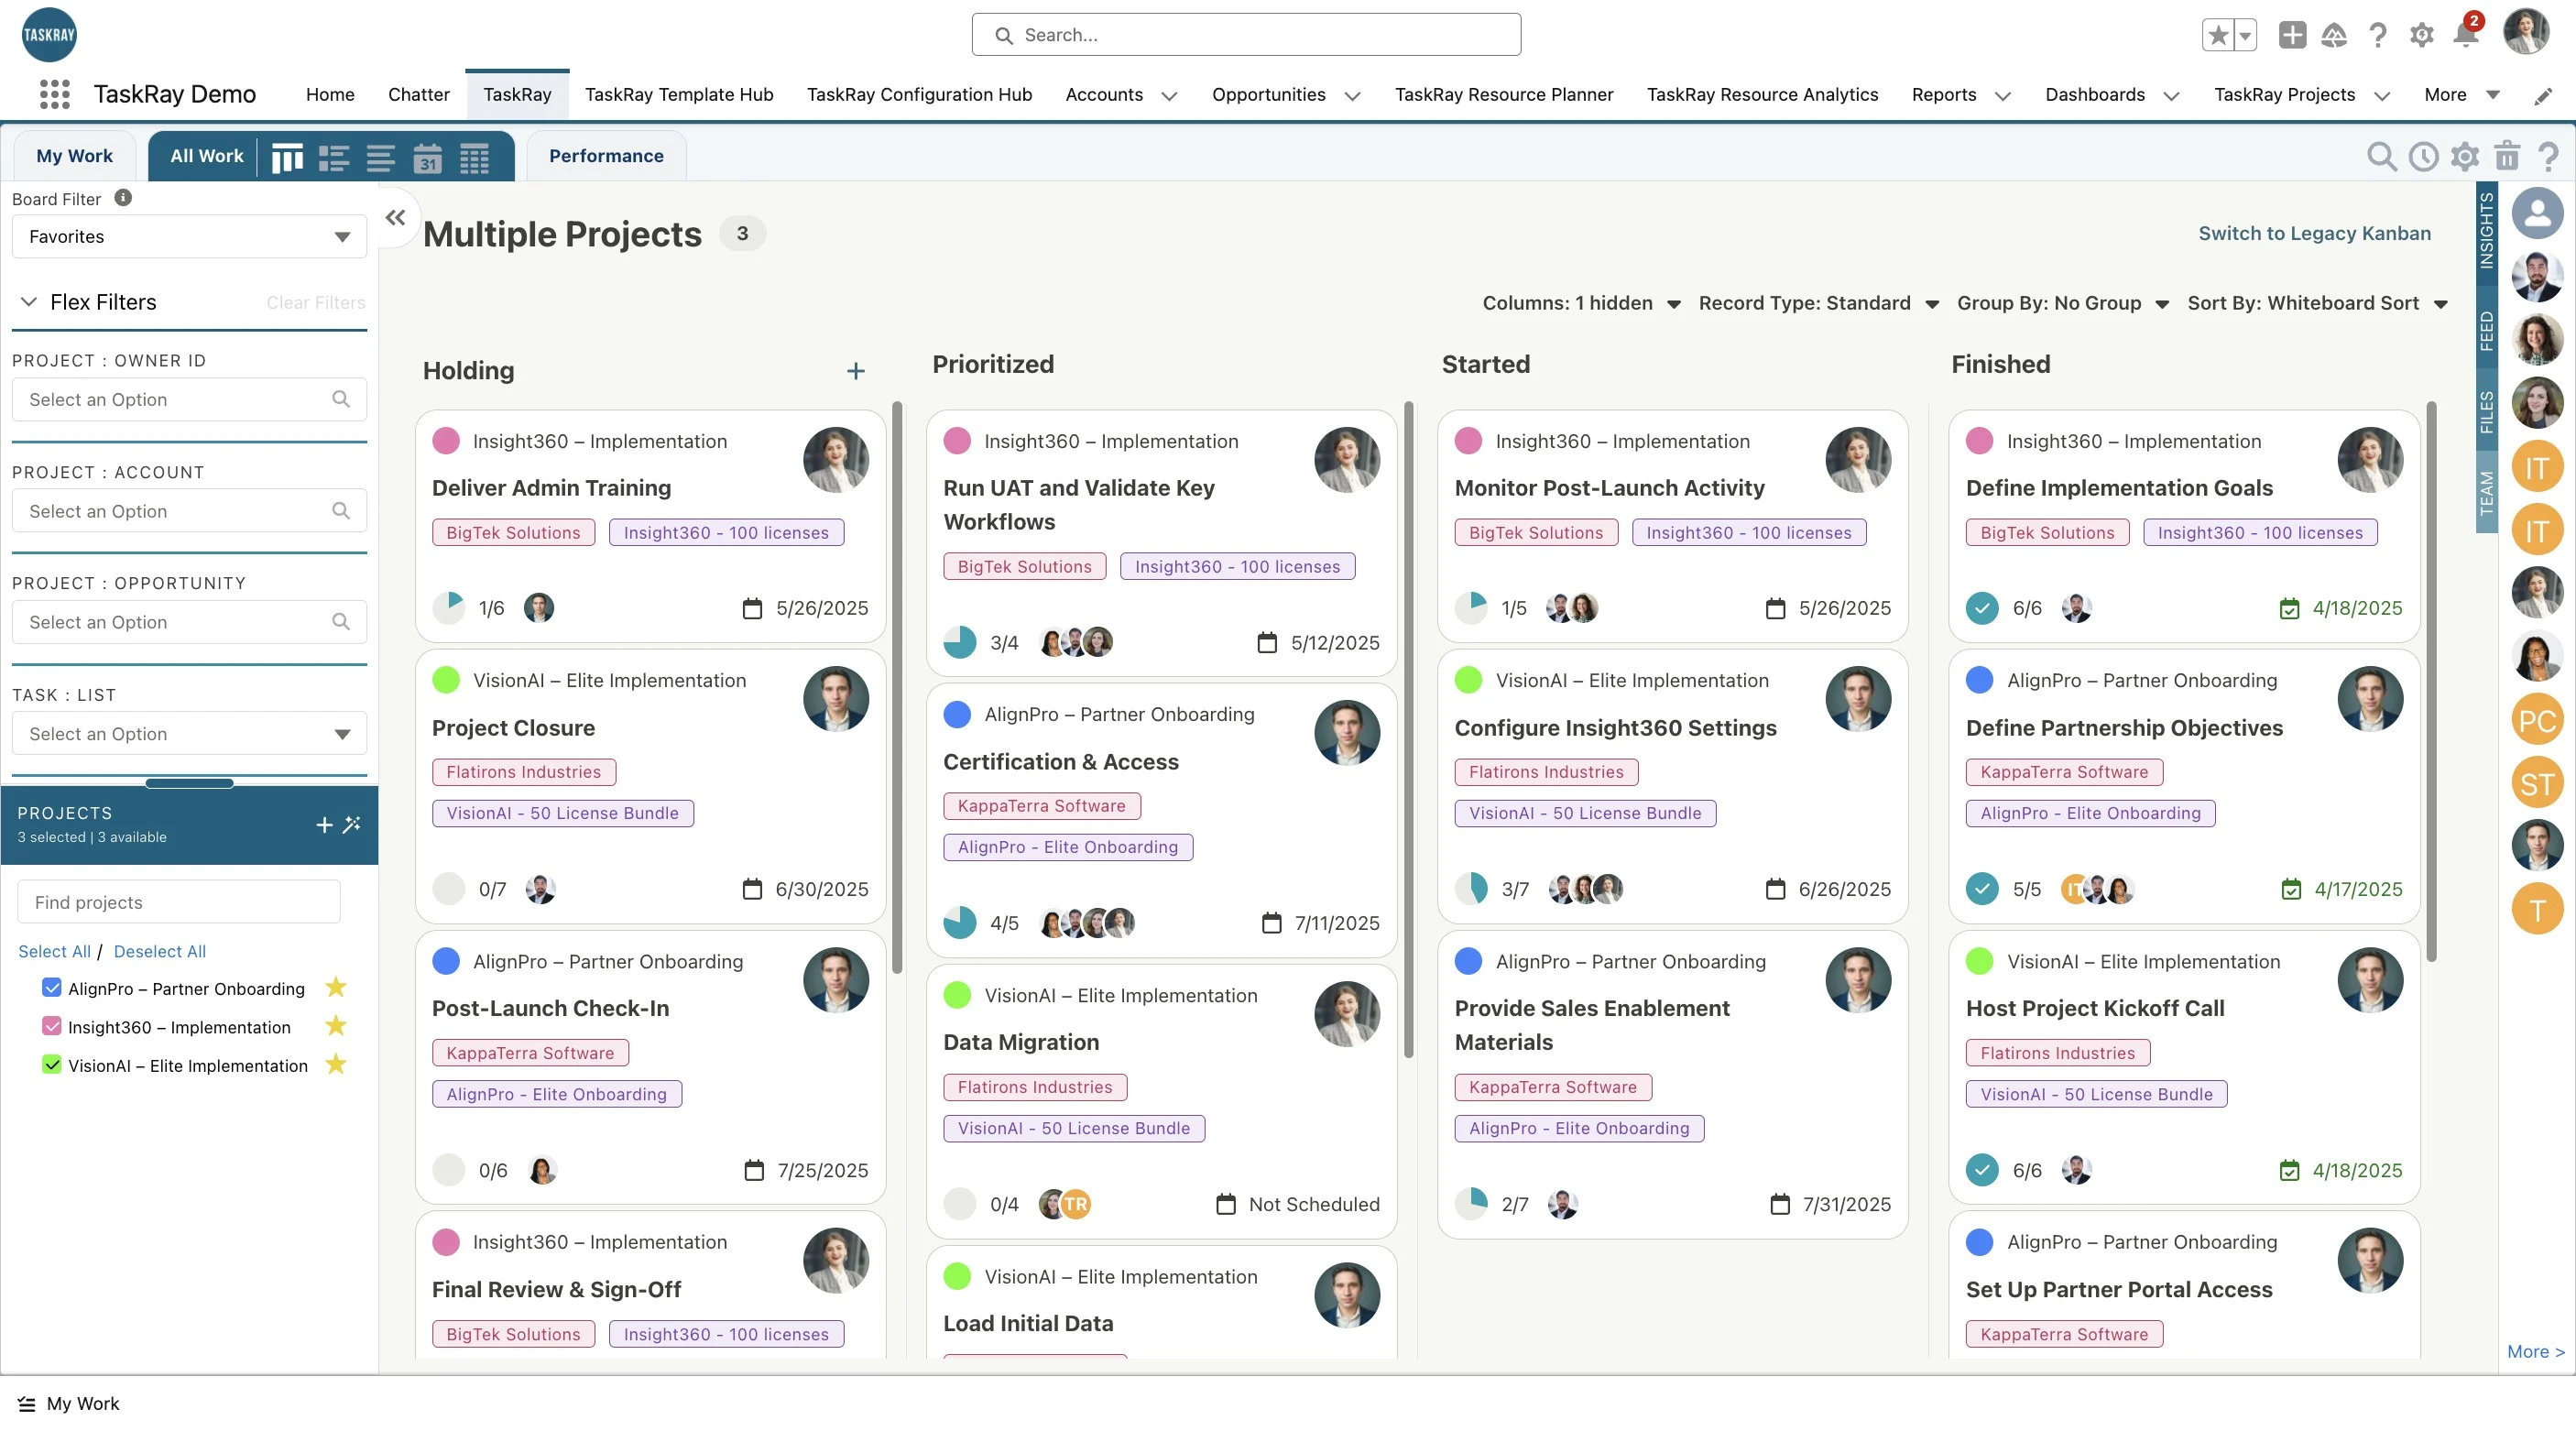Add a new project with plus icon

pyautogui.click(x=324, y=825)
